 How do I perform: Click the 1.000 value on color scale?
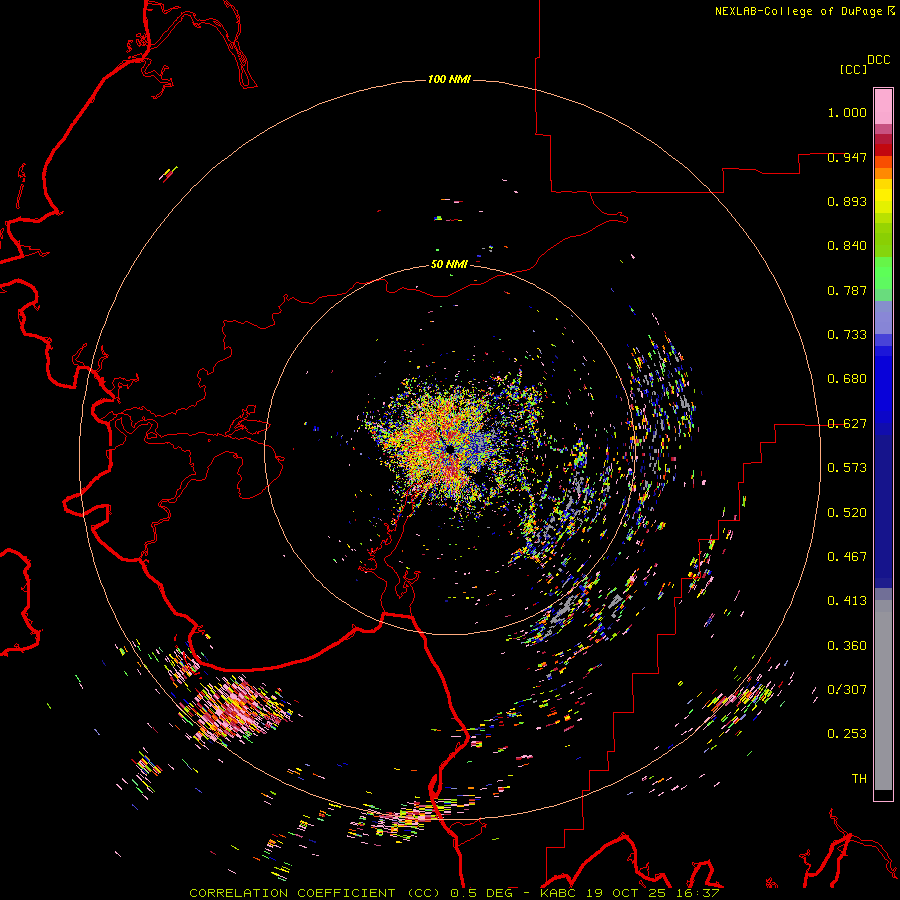tap(847, 112)
